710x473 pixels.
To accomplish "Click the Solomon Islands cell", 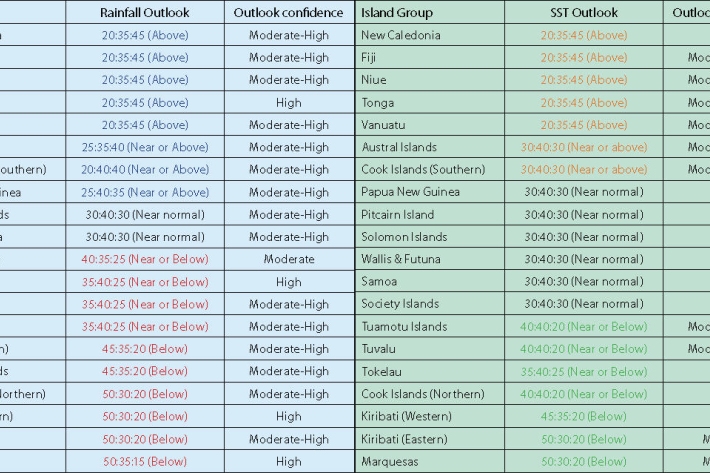I will tap(404, 237).
